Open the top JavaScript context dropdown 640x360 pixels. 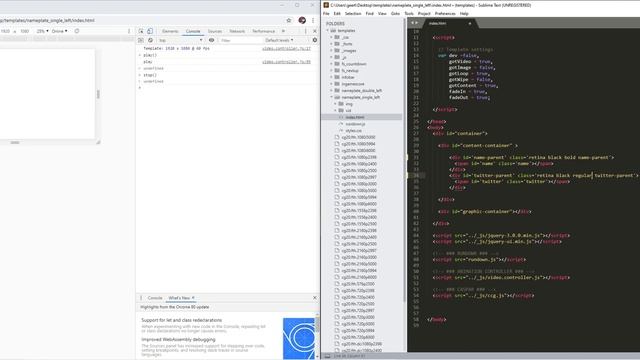pos(180,40)
